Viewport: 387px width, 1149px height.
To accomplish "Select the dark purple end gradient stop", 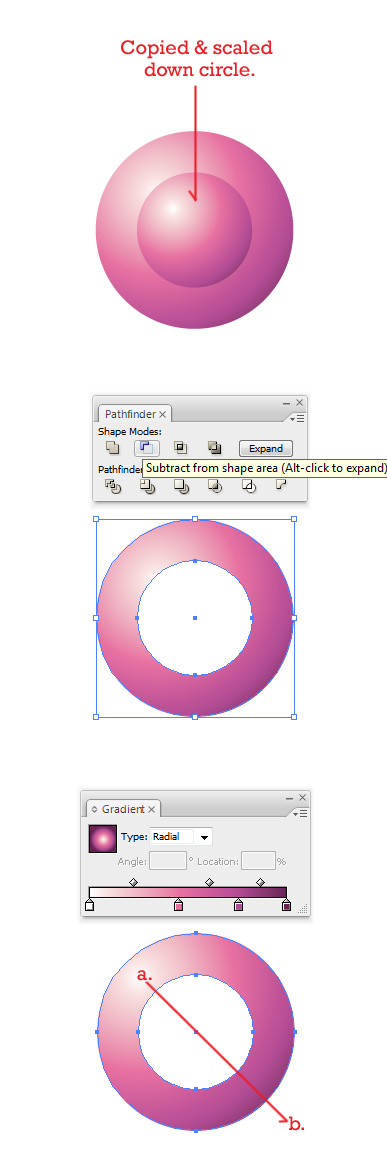I will point(287,906).
